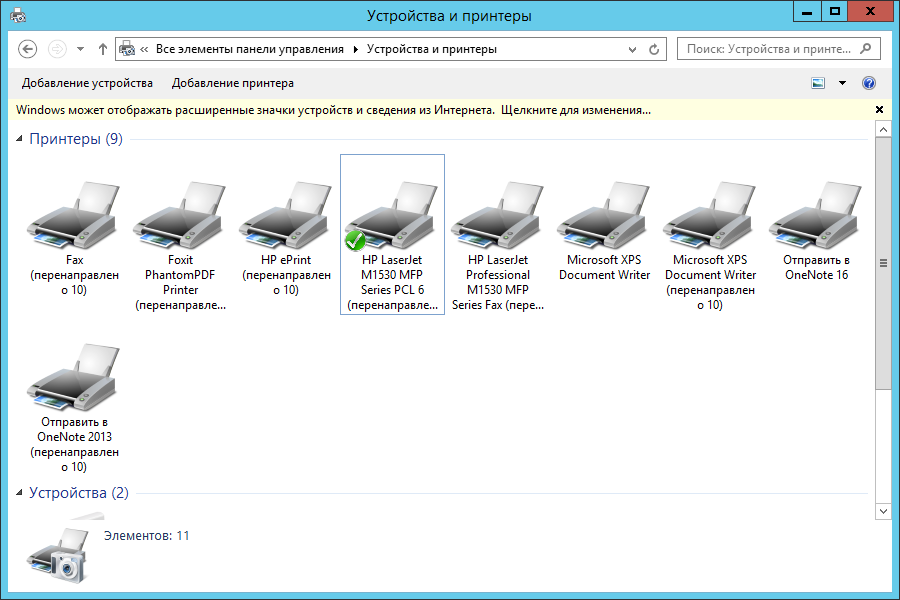Click the address bar control panel icon

[x=127, y=49]
